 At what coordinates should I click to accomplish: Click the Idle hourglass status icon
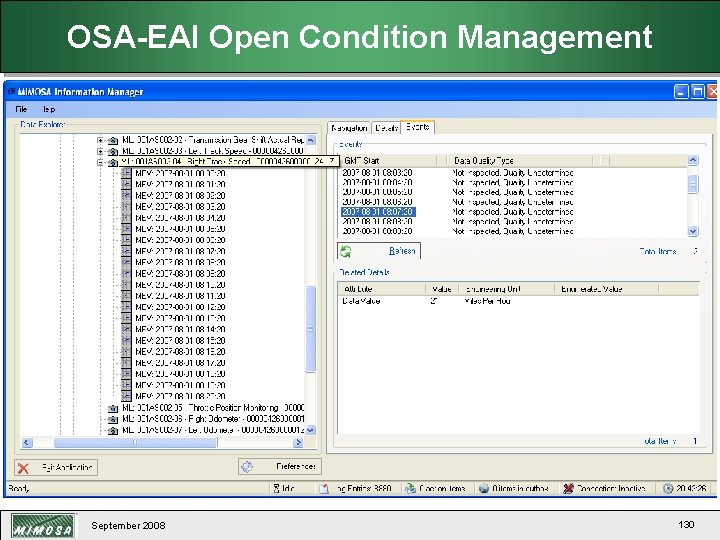point(276,489)
